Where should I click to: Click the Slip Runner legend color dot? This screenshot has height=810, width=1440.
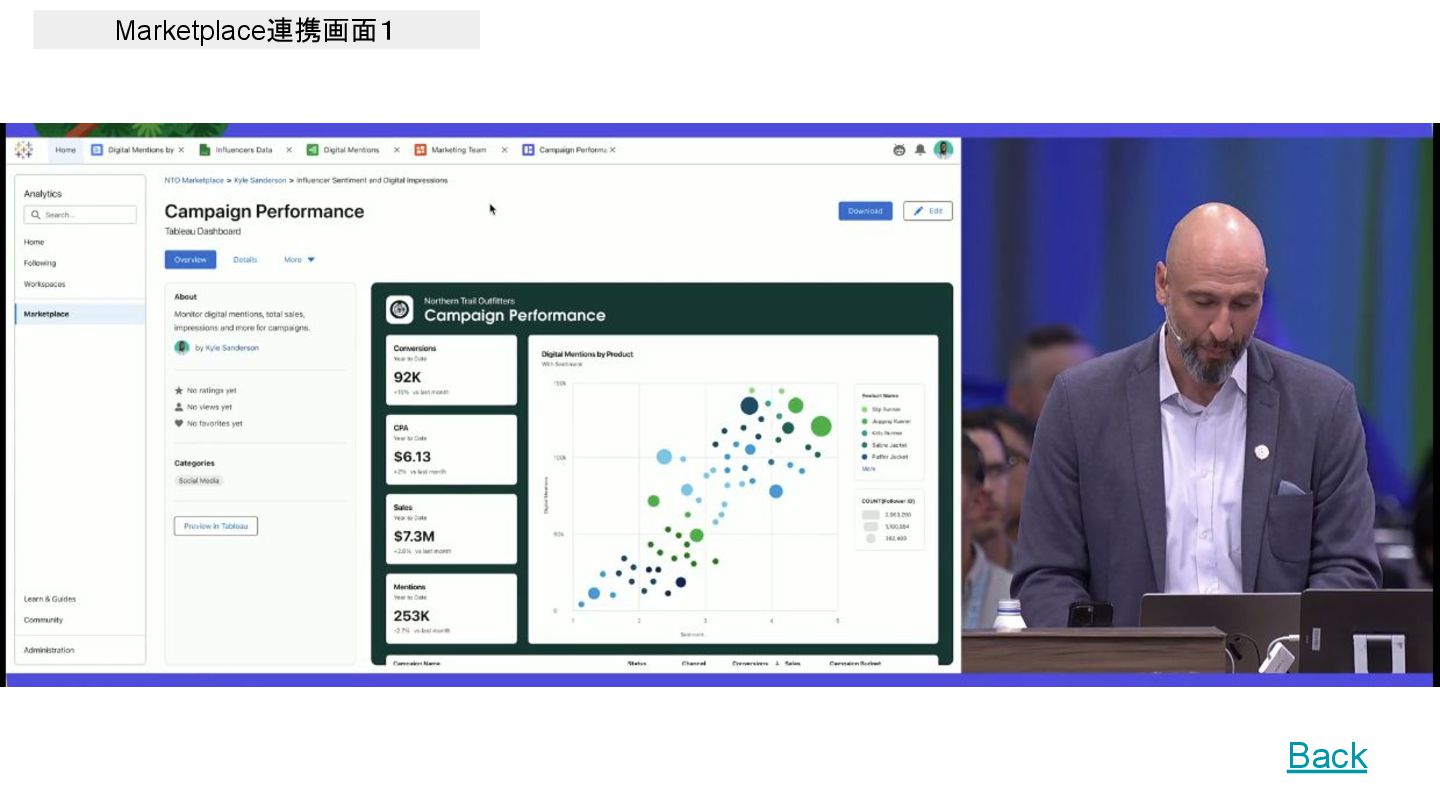[x=864, y=409]
